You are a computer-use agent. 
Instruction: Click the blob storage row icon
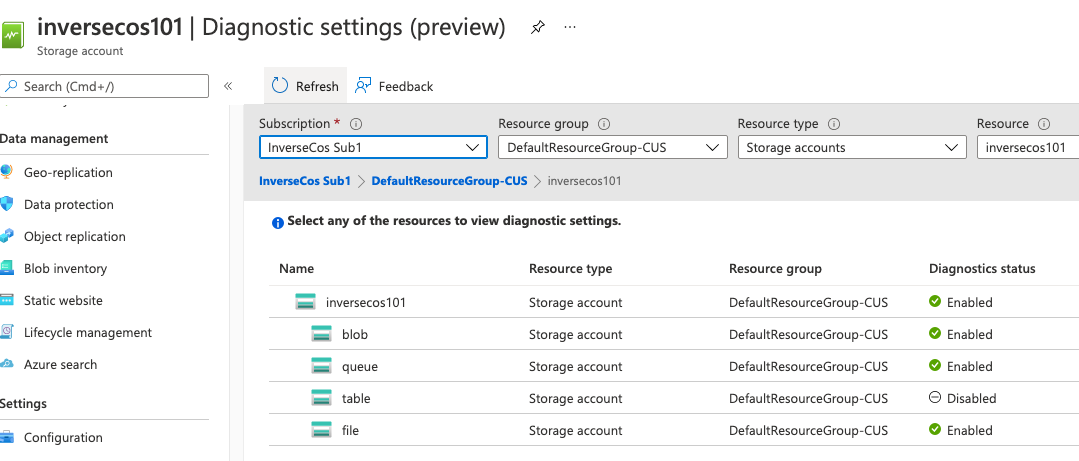pyautogui.click(x=321, y=334)
